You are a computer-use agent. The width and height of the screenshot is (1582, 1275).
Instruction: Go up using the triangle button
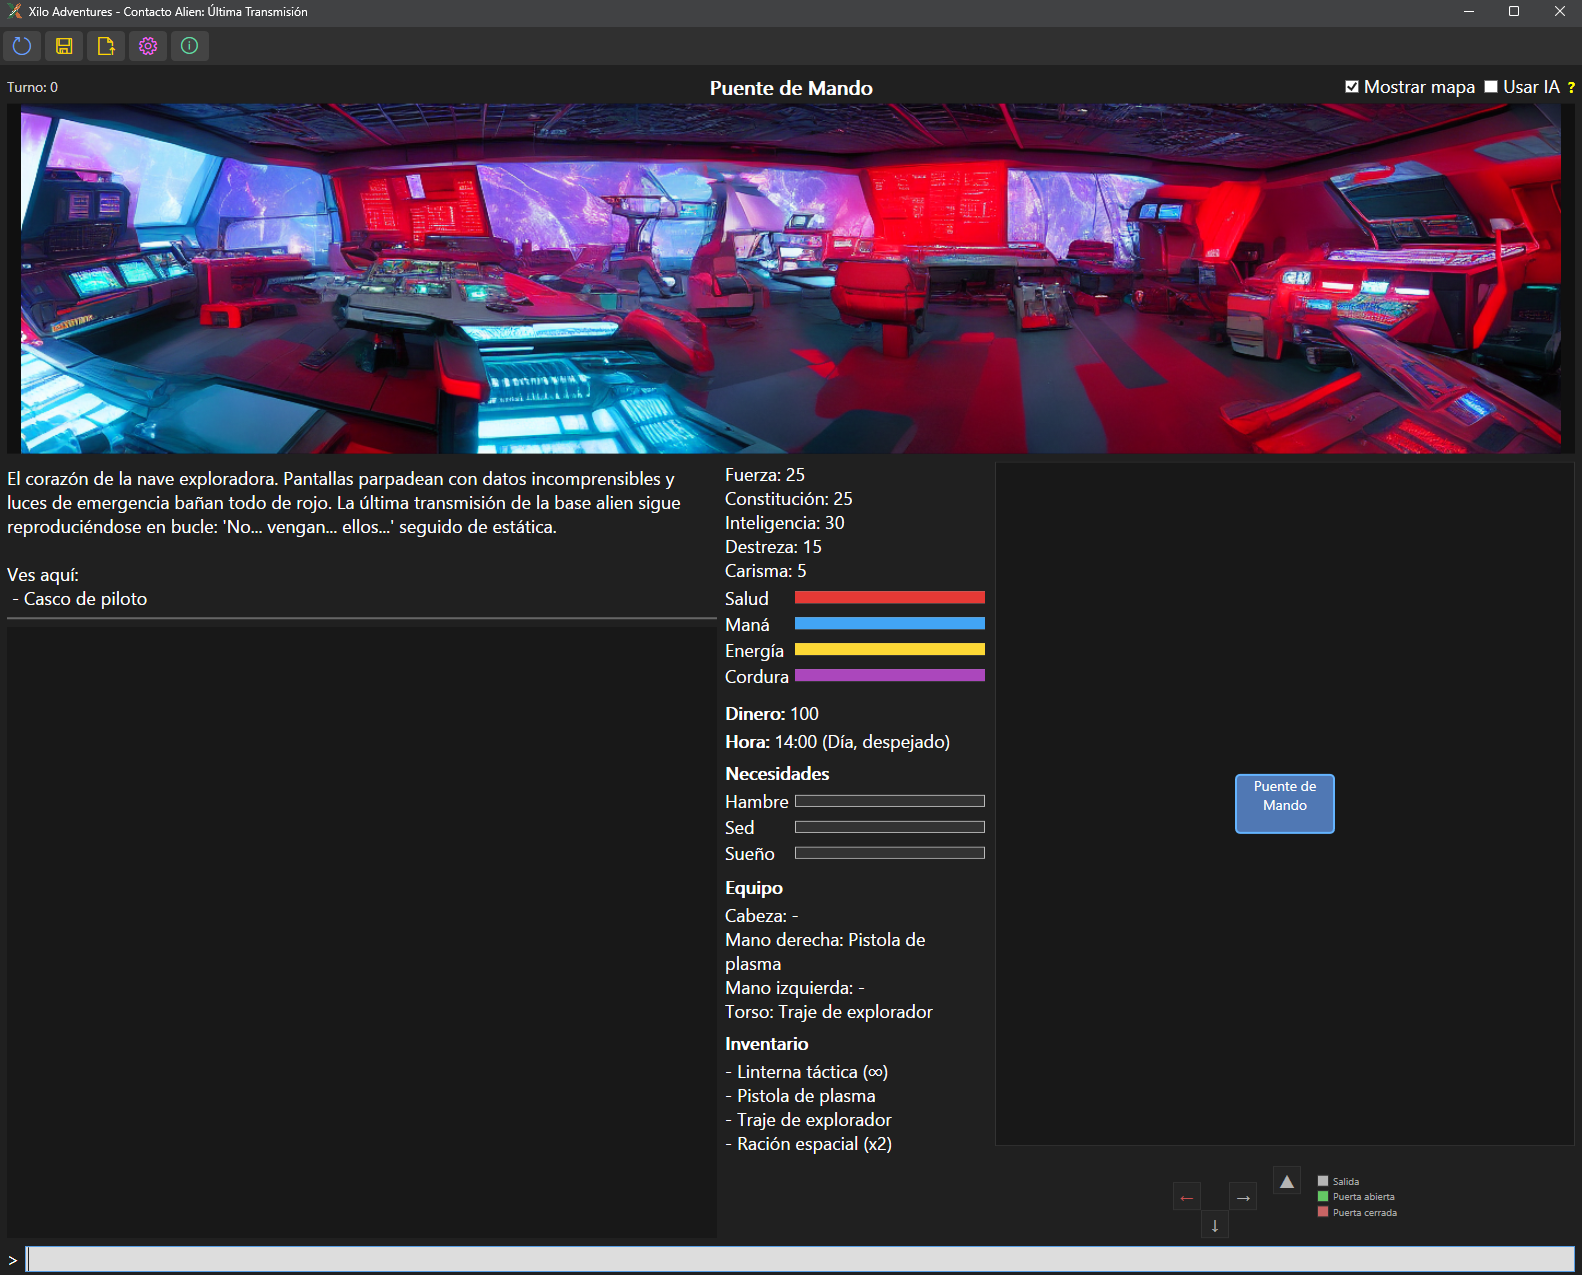coord(1287,1181)
